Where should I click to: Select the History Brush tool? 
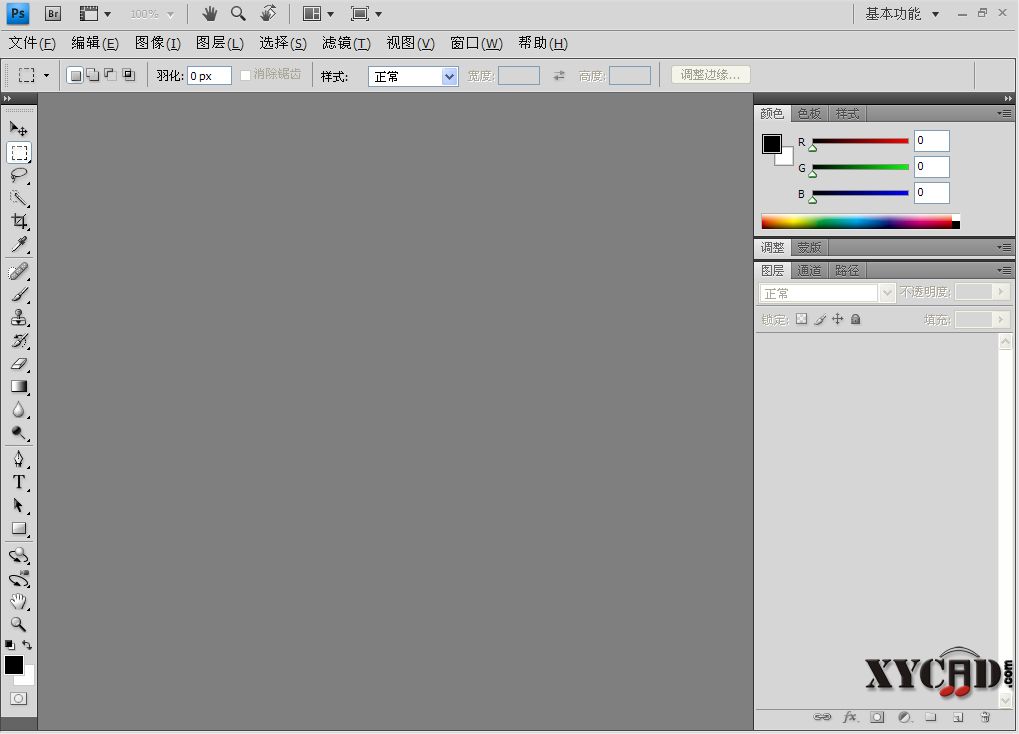[x=19, y=341]
